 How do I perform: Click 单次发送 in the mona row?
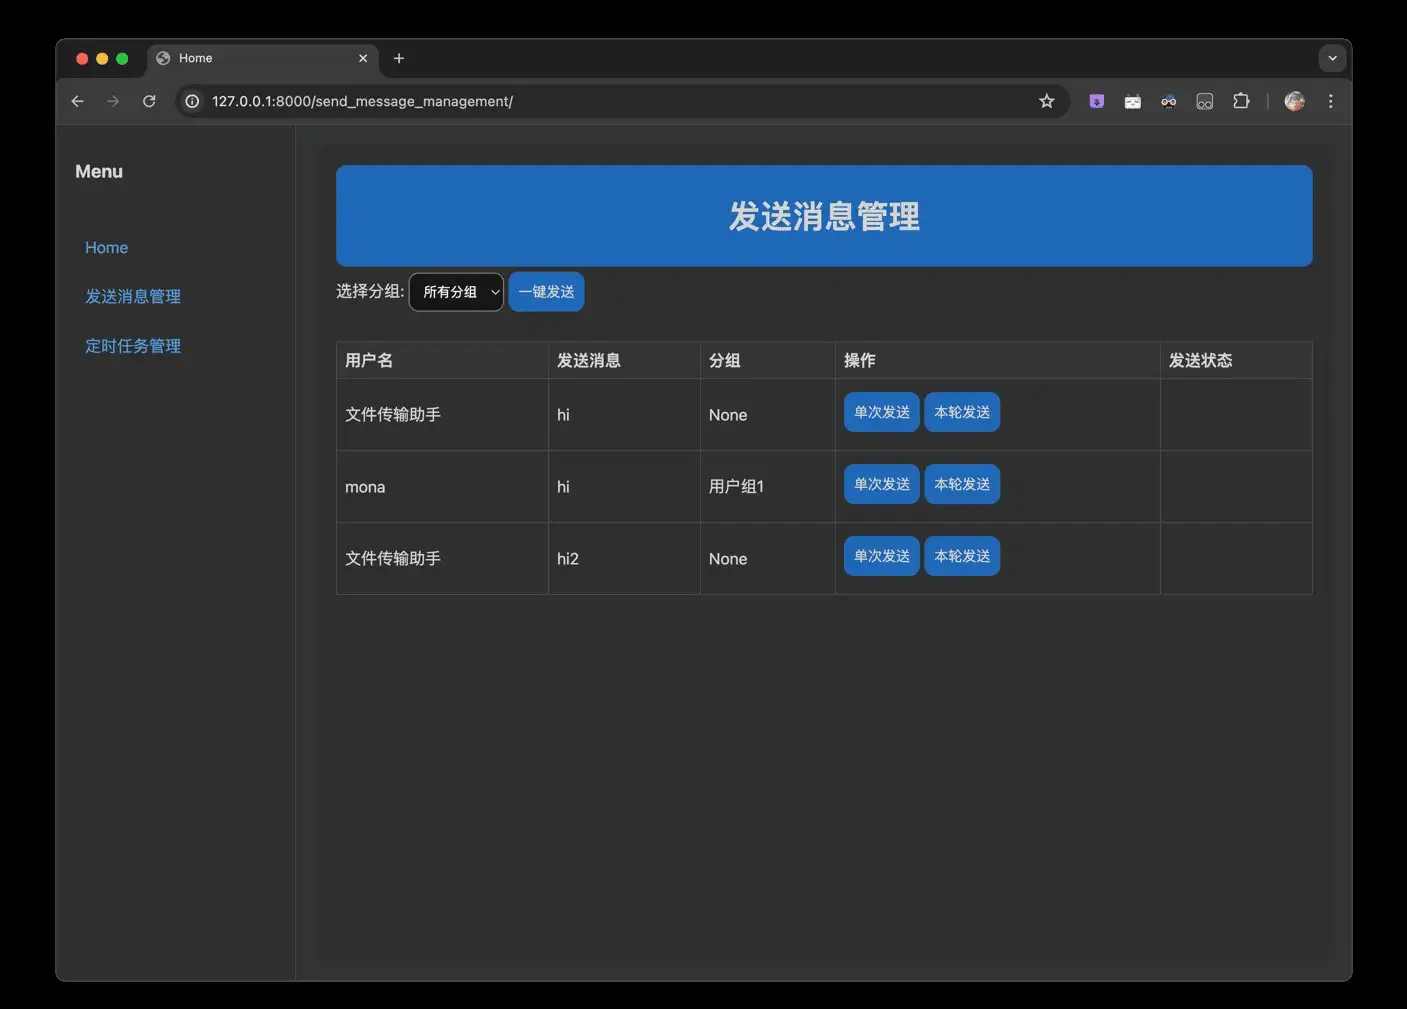(x=881, y=484)
